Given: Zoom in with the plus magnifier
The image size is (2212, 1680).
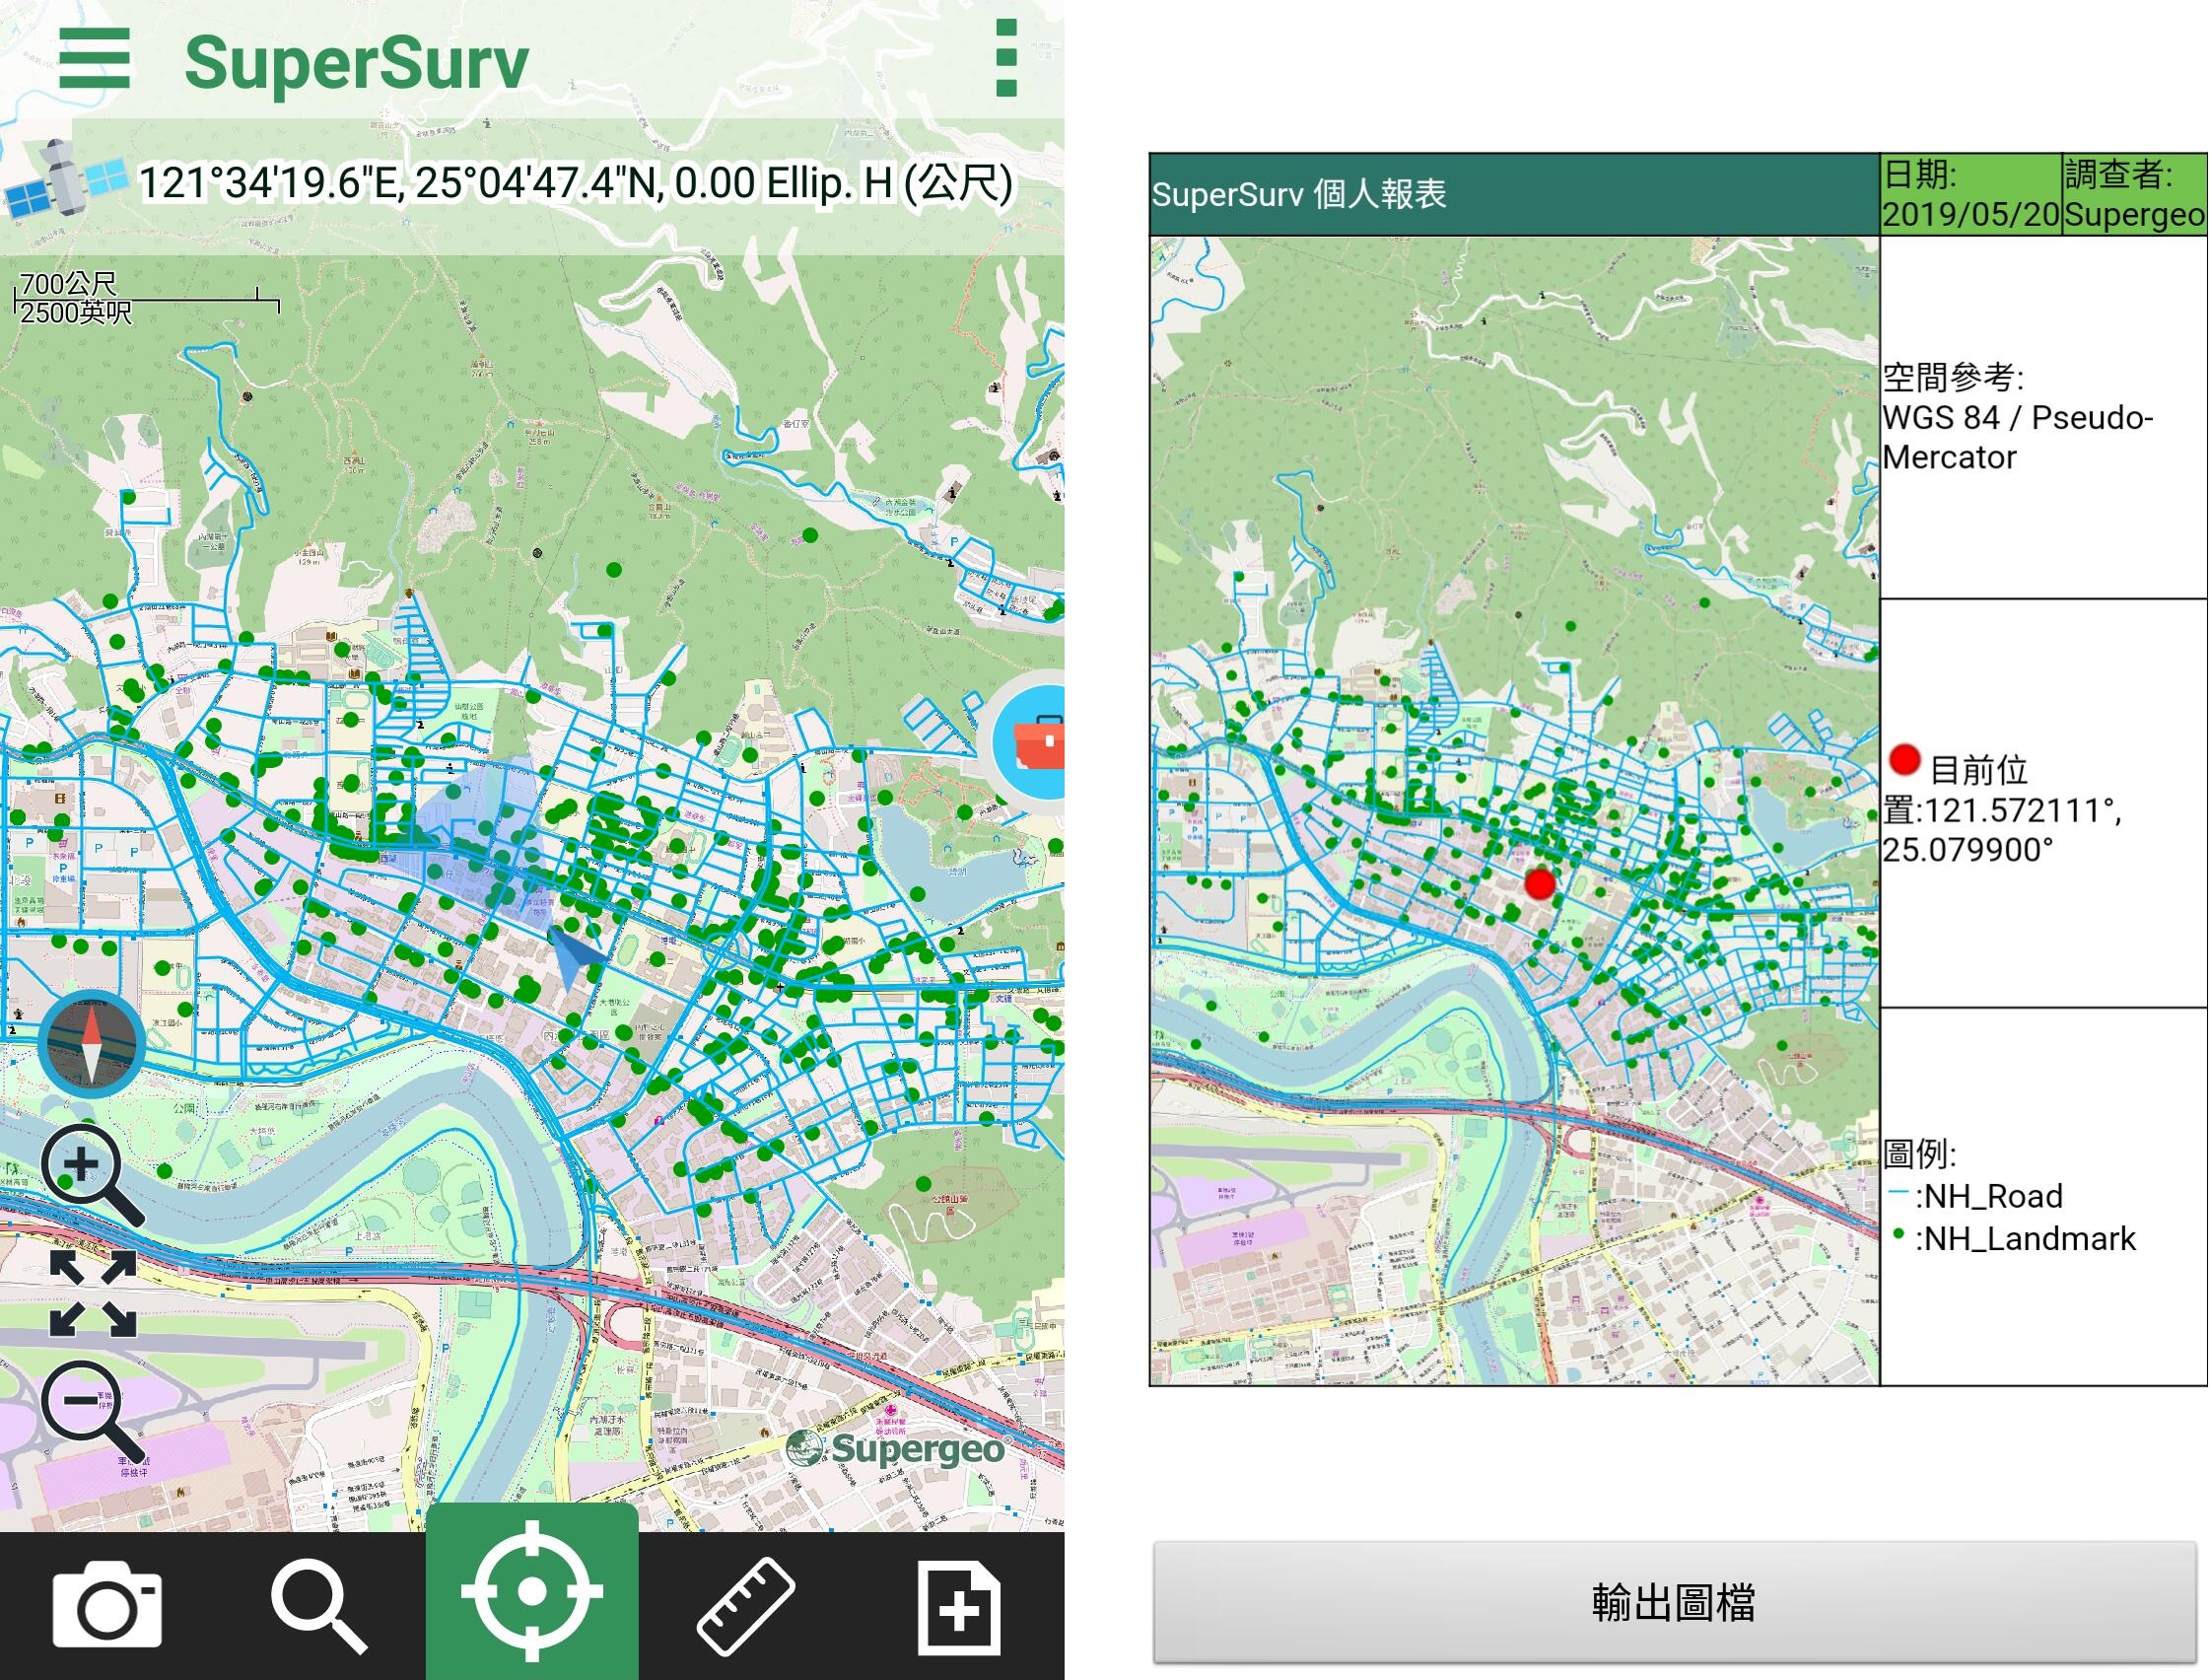Looking at the screenshot, I should pos(93,1175).
